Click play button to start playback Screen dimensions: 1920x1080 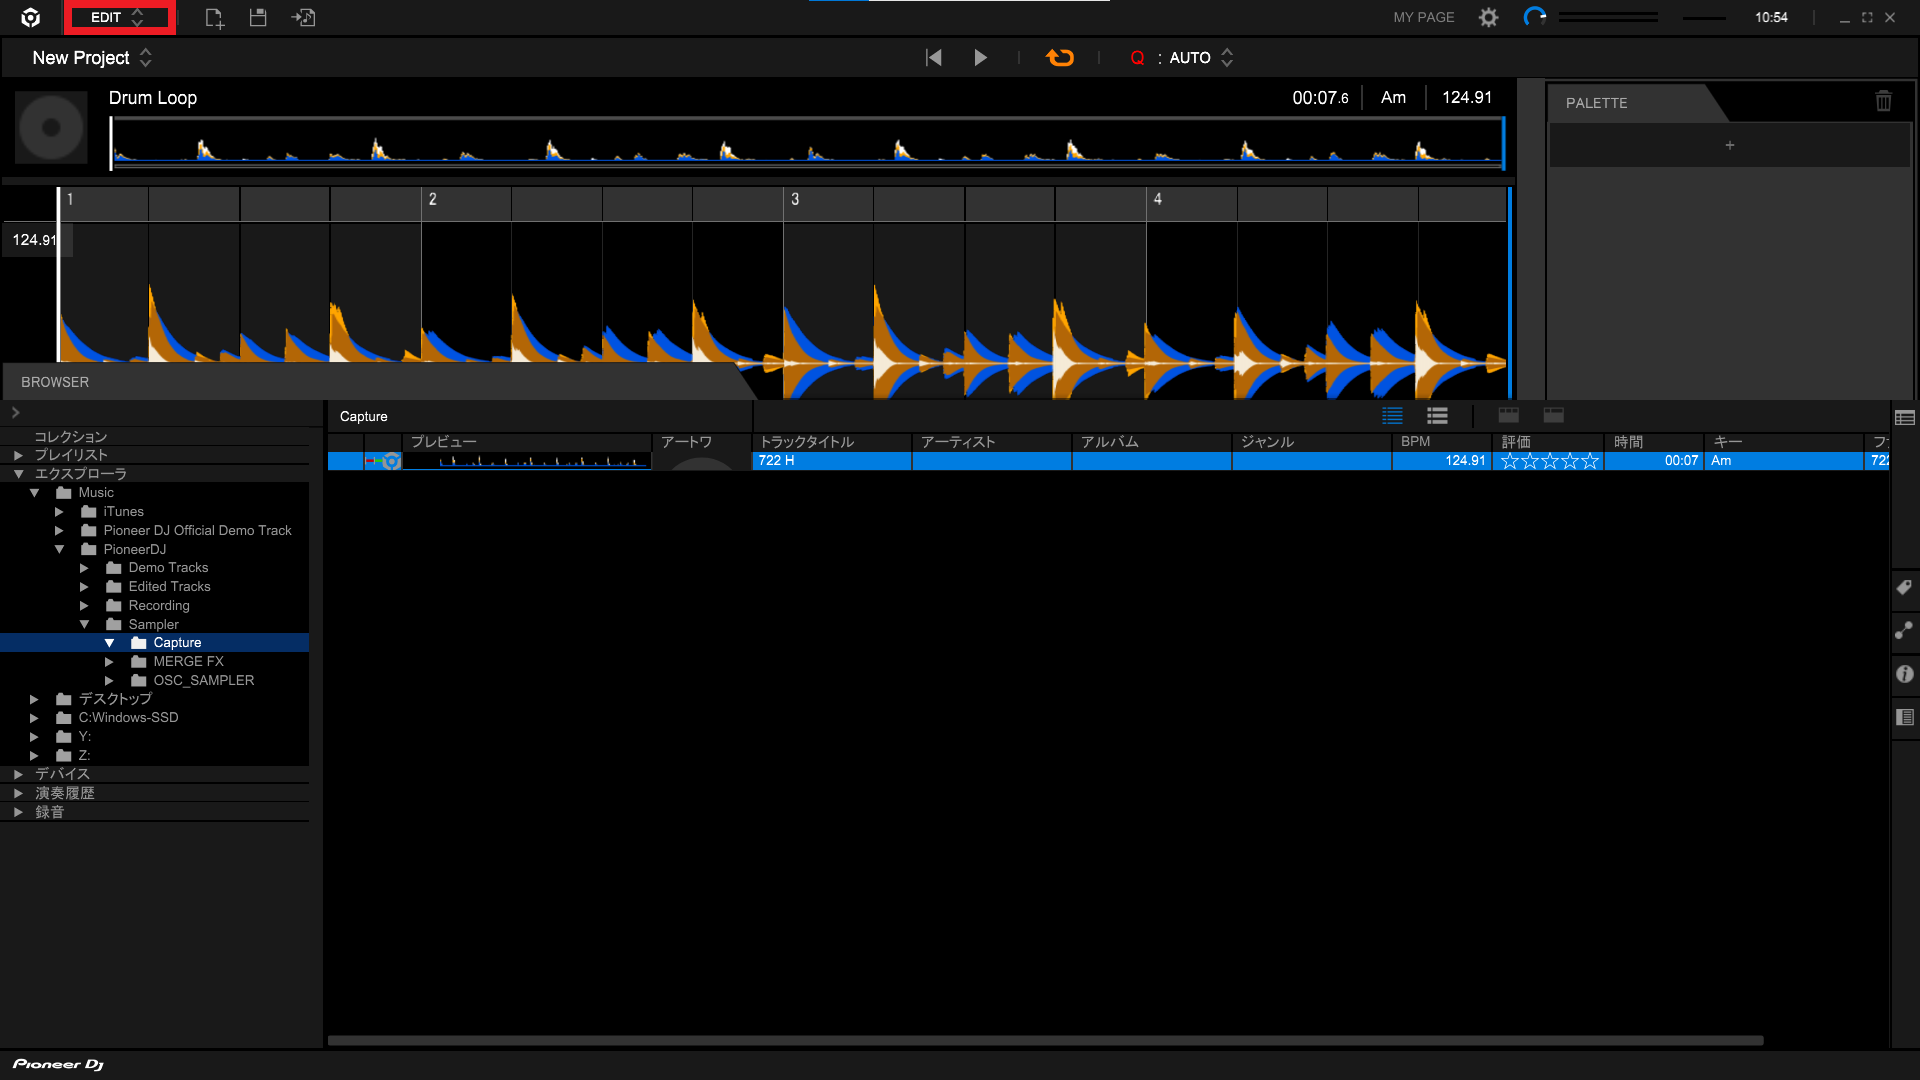click(980, 57)
